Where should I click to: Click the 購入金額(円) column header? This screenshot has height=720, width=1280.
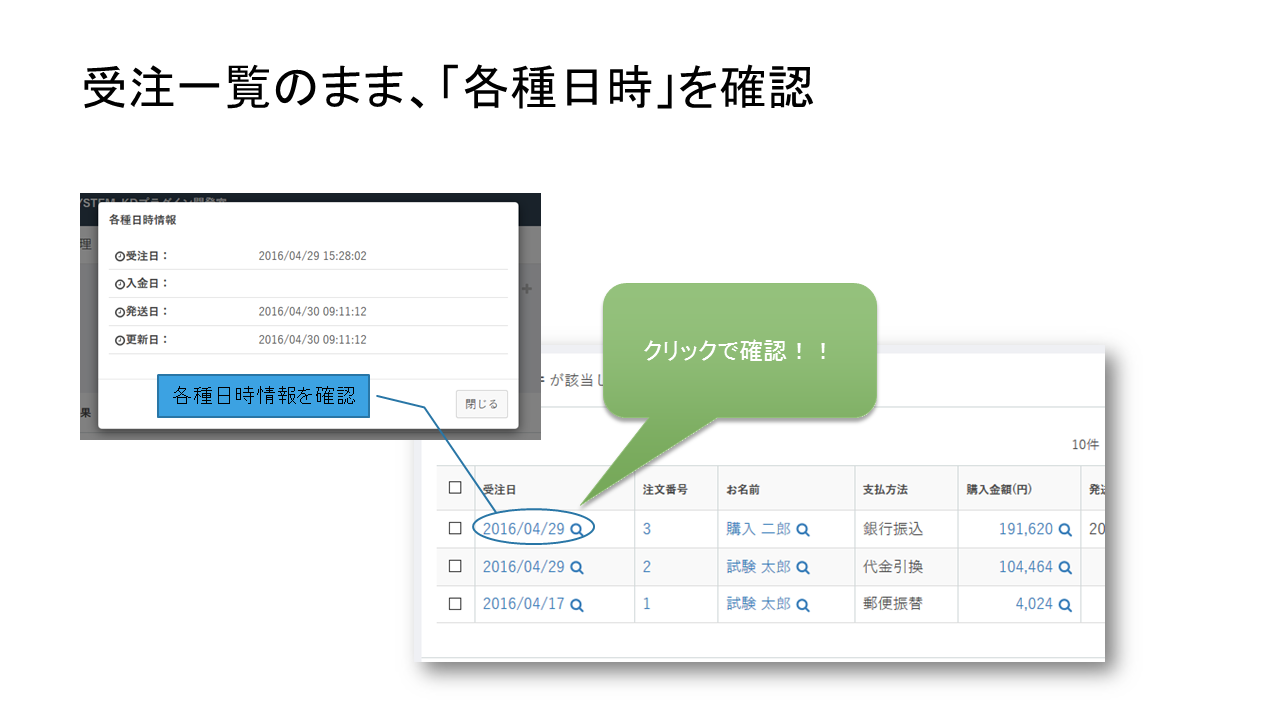point(999,490)
